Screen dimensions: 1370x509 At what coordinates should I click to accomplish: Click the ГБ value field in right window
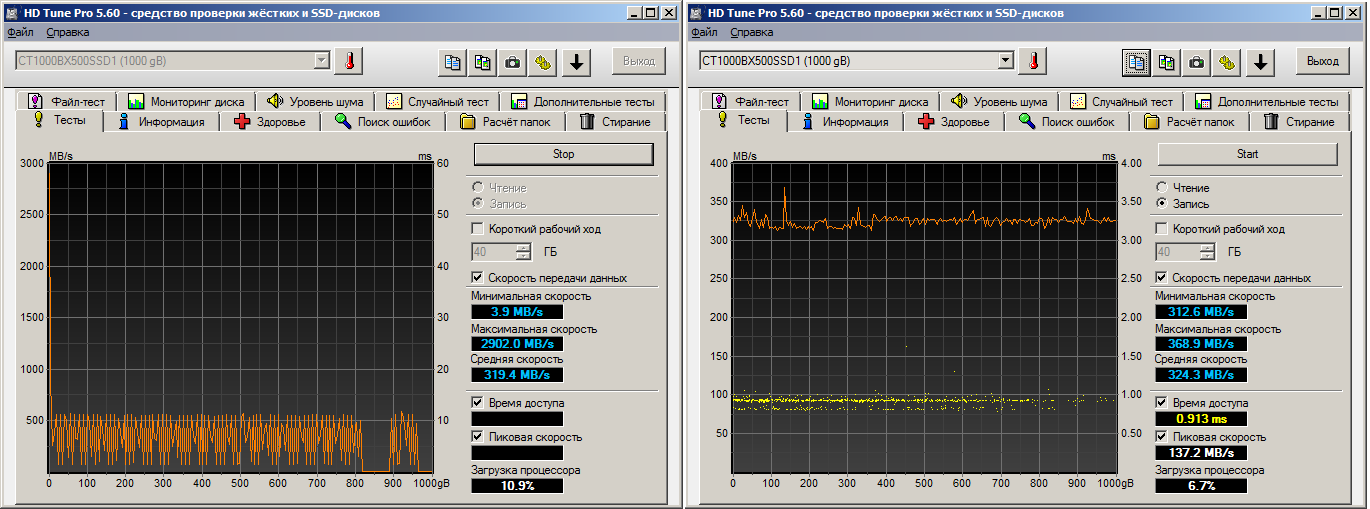pos(1177,252)
